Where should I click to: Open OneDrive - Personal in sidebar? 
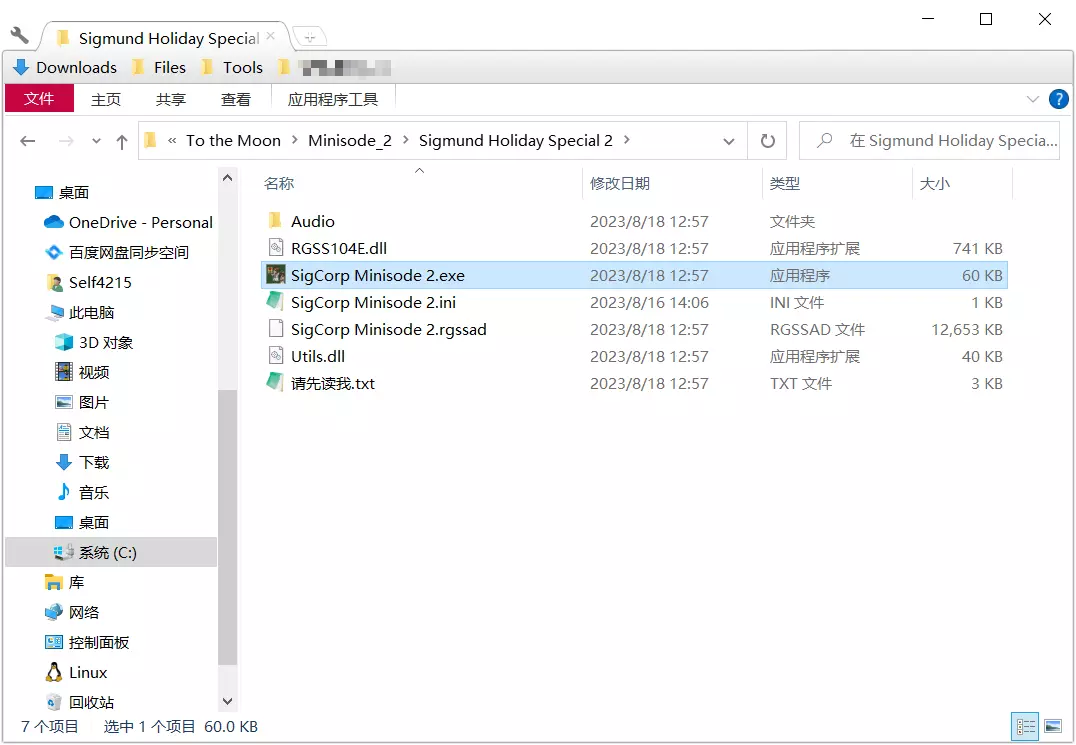point(128,222)
